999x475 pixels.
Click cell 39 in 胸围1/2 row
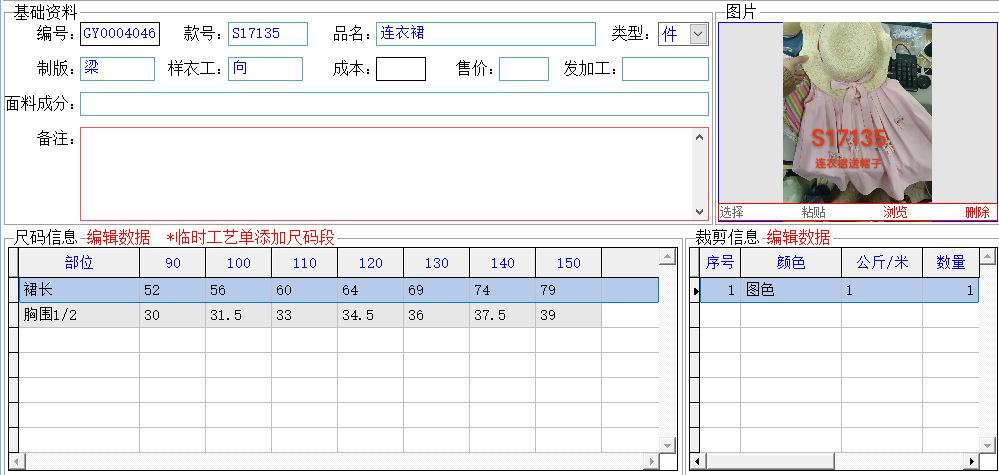point(568,315)
